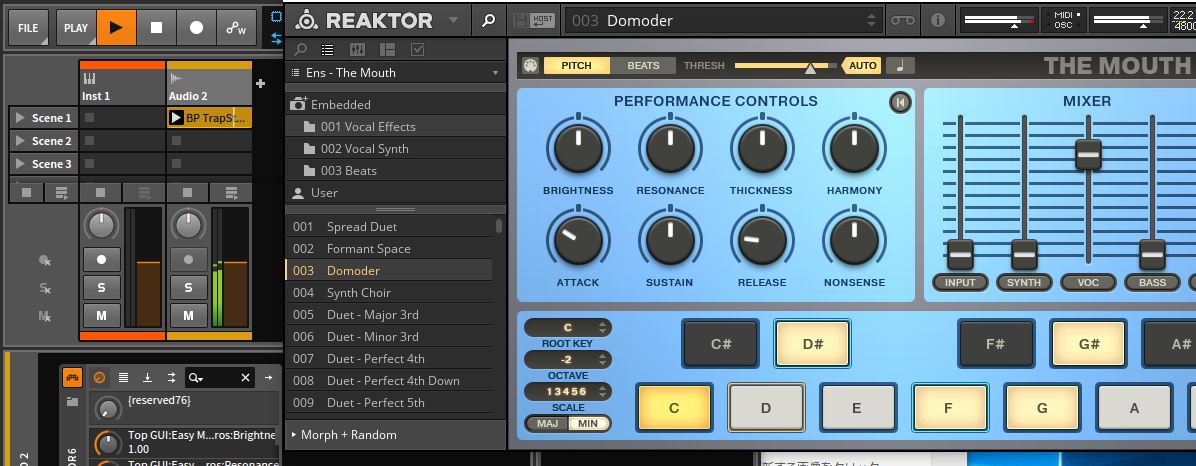Show the Reaktor info icon
1196x466 pixels.
click(x=938, y=21)
